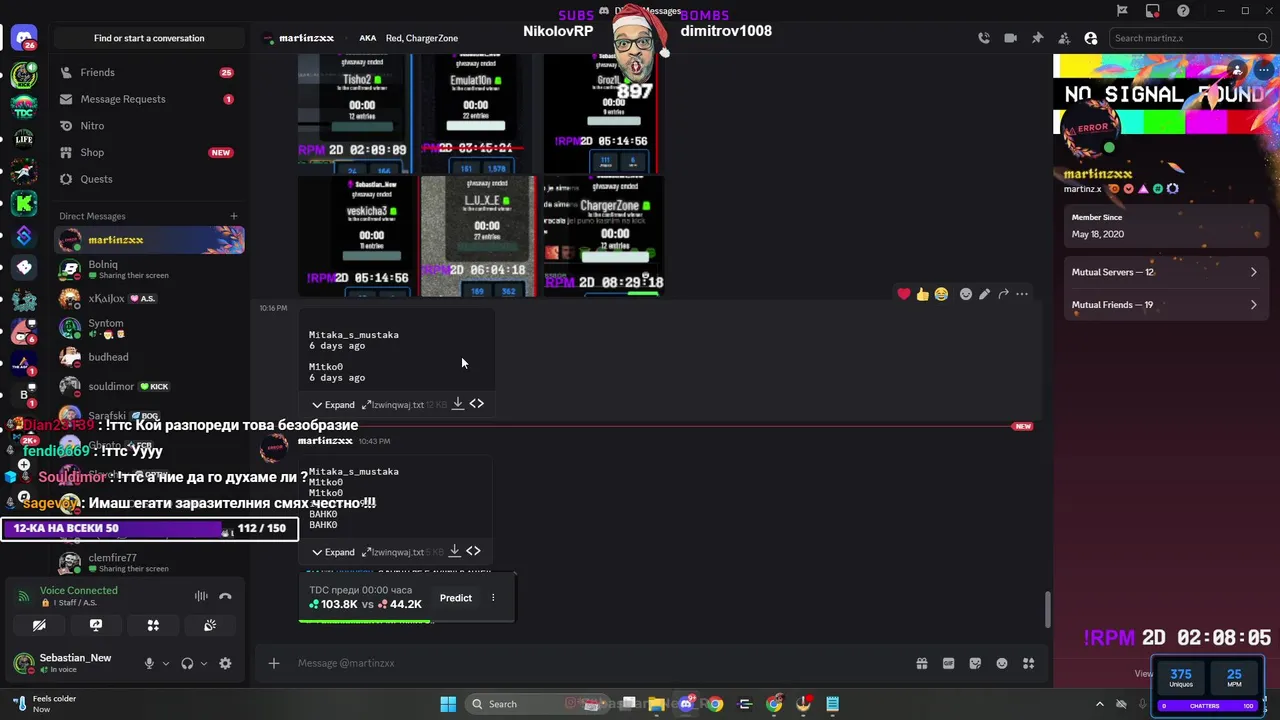Click the Message @martinzxx input box
The image size is (1280, 720).
tap(600, 663)
